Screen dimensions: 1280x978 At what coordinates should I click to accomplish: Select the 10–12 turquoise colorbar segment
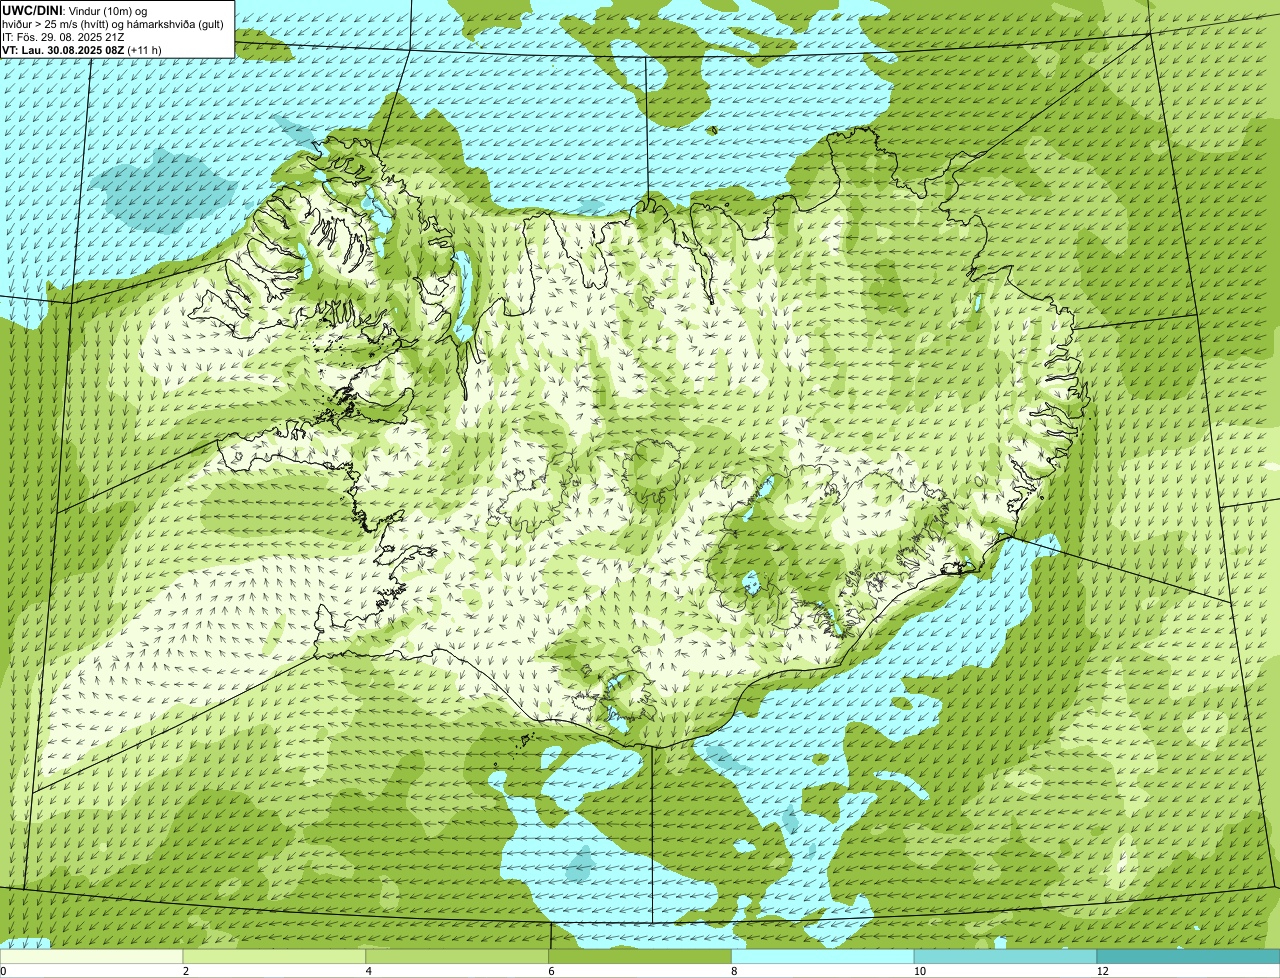click(x=1007, y=957)
